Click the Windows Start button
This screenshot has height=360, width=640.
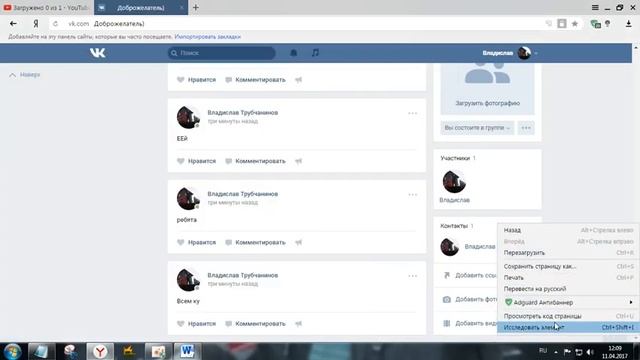pos(13,351)
